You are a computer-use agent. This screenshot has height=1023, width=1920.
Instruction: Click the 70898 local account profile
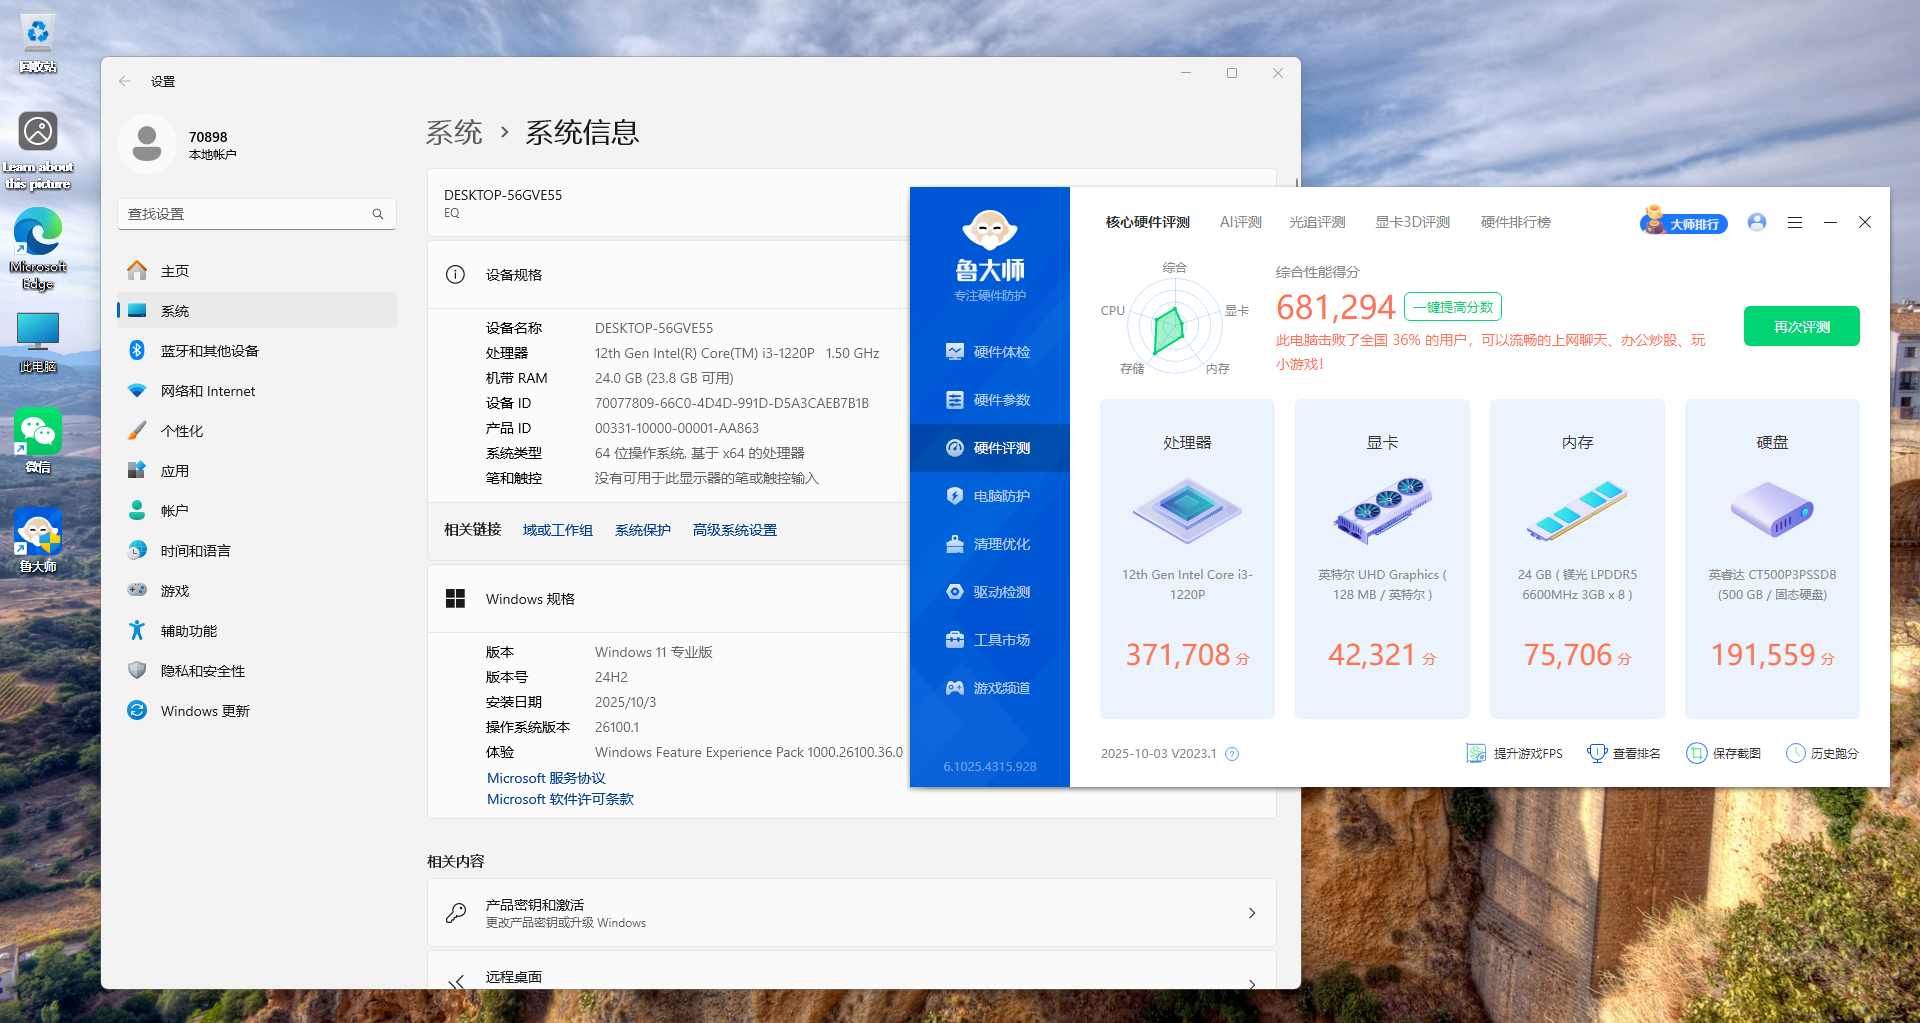point(179,144)
